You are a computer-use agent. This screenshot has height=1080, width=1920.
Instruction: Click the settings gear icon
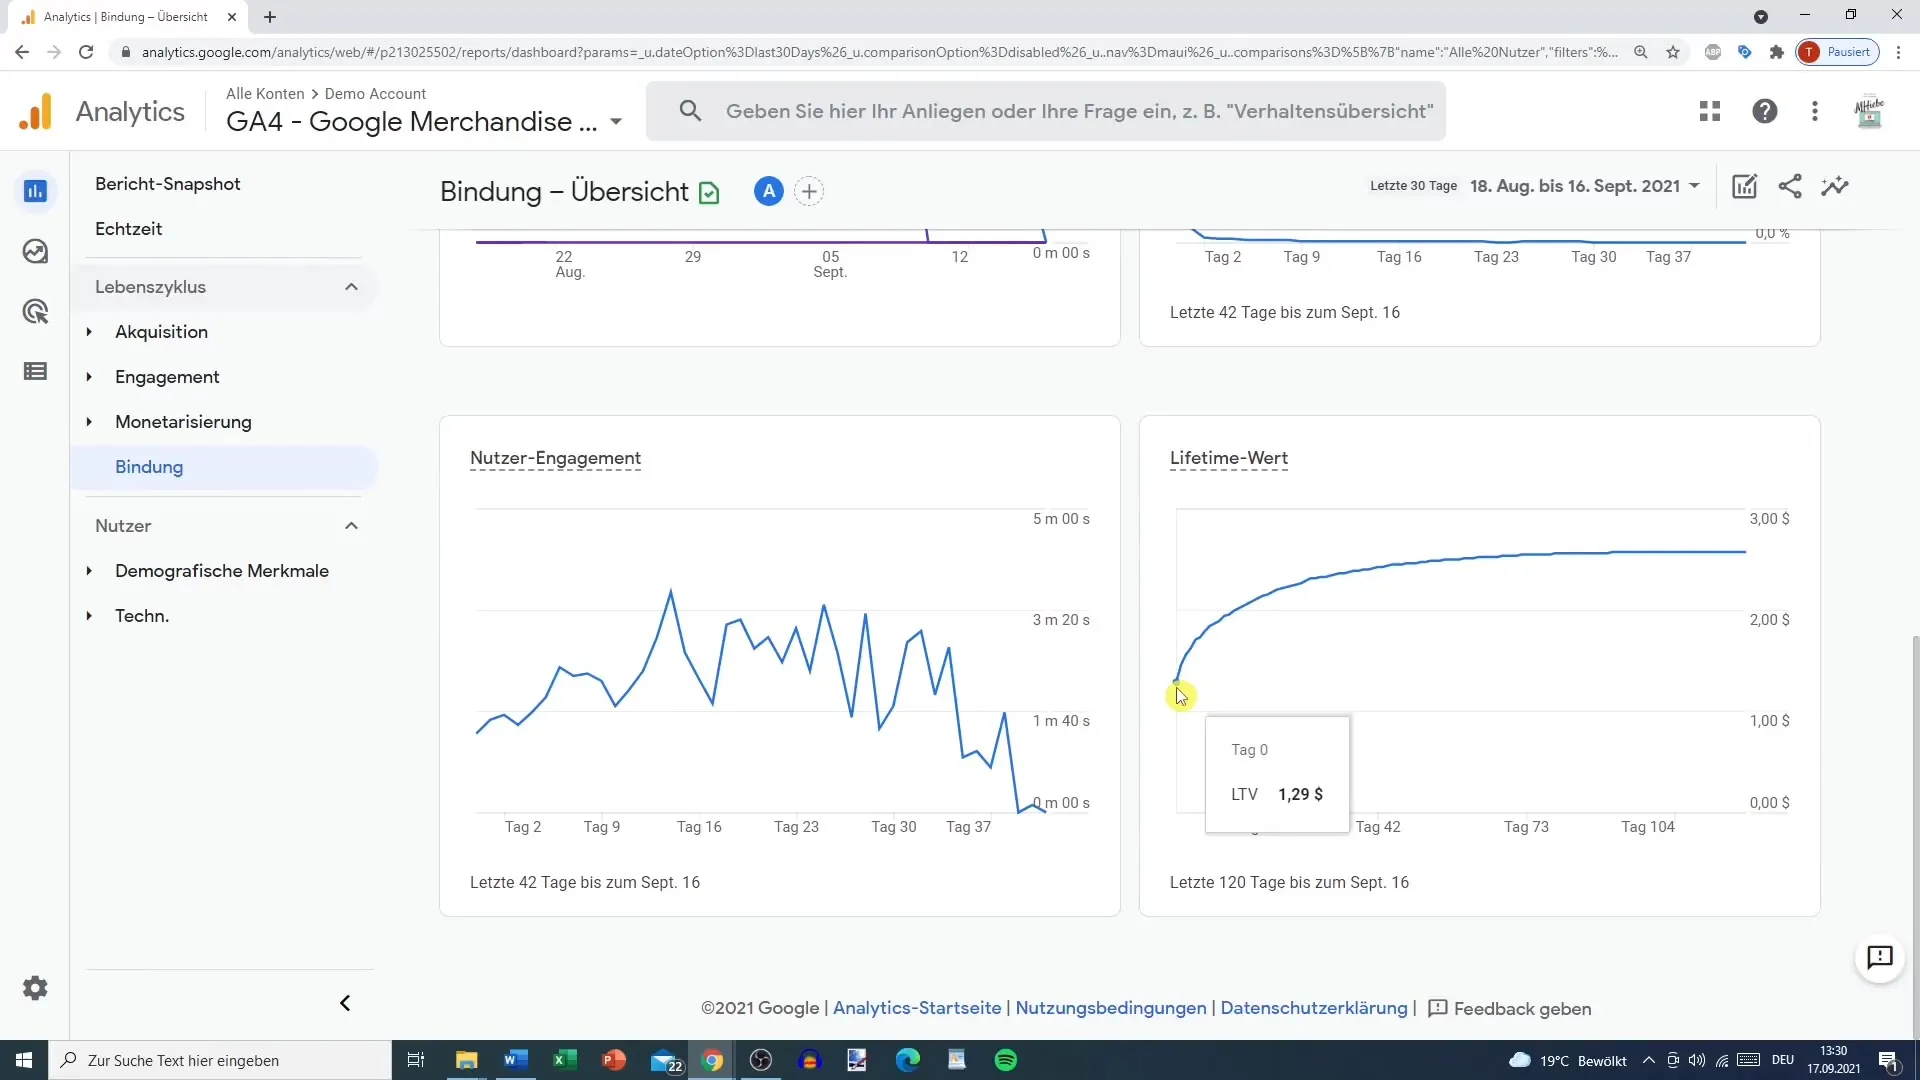coord(36,988)
